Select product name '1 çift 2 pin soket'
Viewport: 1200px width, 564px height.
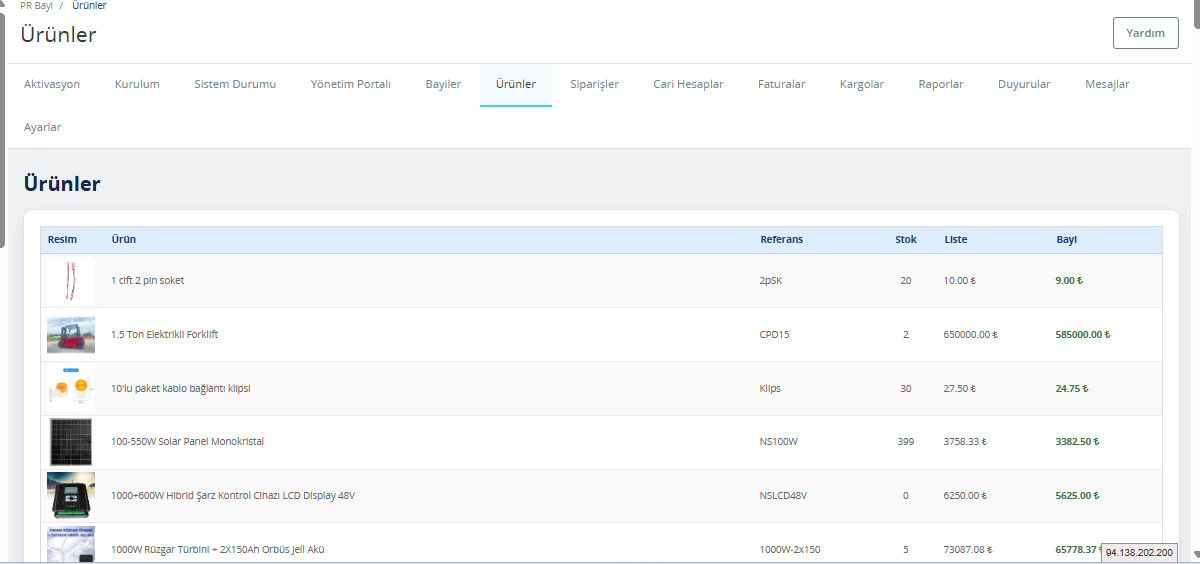pos(148,281)
